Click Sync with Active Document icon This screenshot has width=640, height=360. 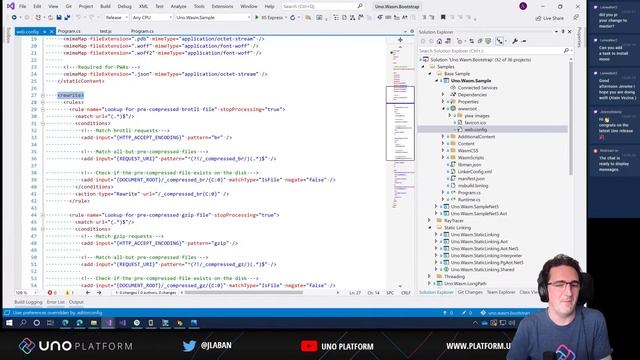471,41
